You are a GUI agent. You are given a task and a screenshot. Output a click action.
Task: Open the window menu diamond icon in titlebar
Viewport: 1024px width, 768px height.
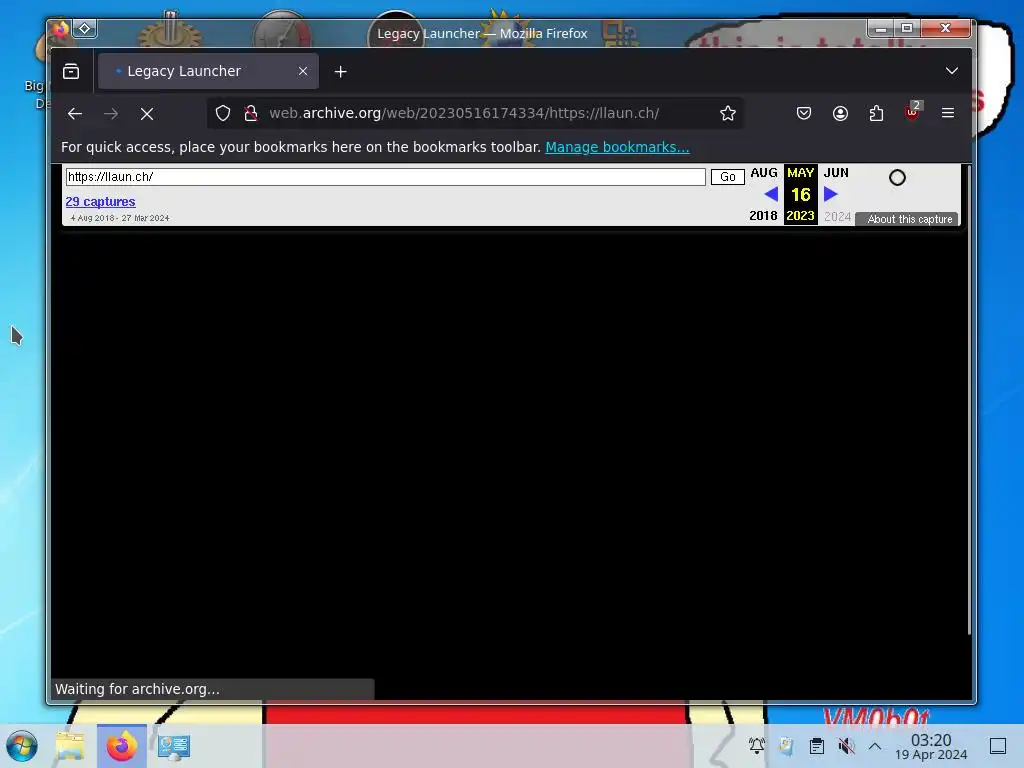85,28
